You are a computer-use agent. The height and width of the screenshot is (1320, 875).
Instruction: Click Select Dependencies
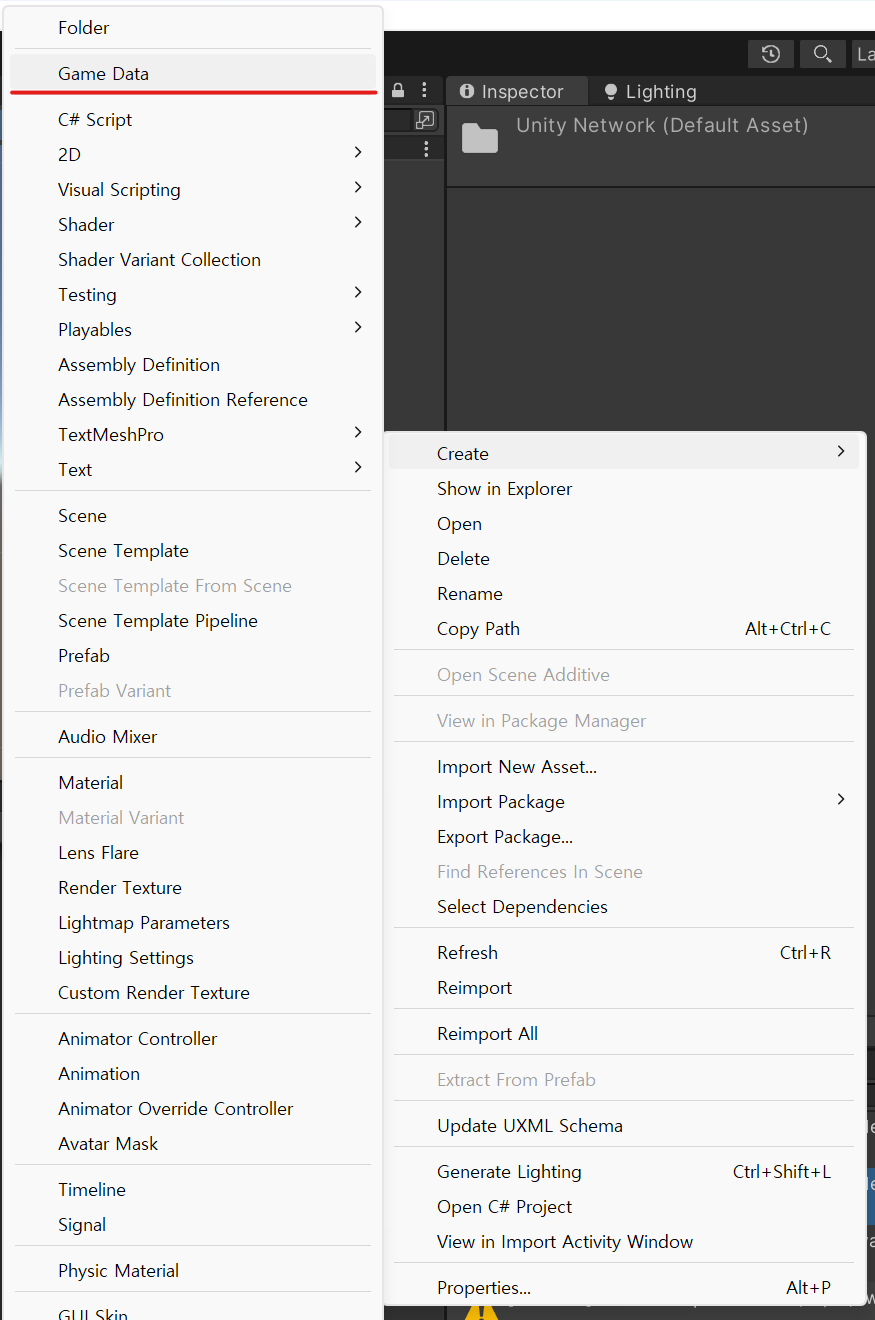(x=623, y=907)
